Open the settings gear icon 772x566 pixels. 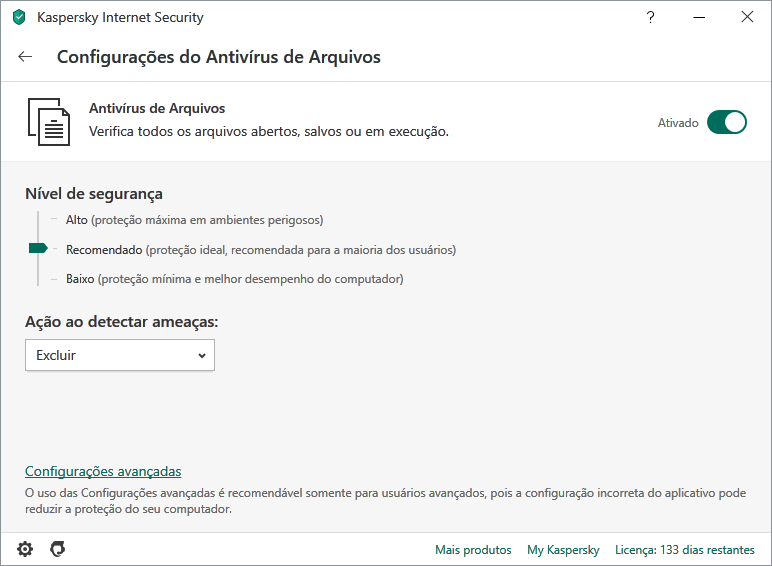tap(25, 549)
